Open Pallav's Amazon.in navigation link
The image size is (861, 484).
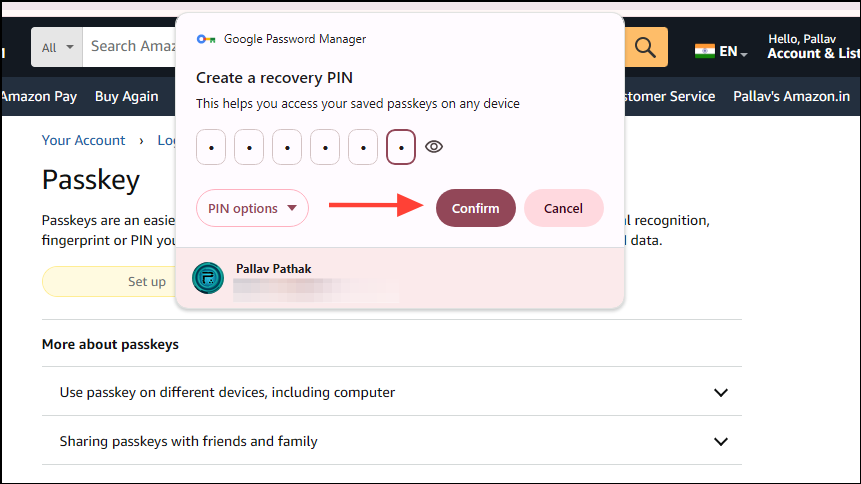pos(791,96)
